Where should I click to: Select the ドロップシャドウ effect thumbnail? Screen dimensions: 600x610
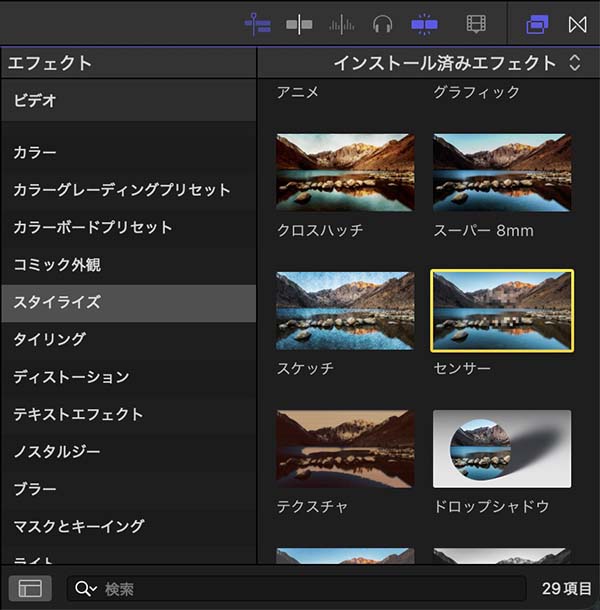[x=502, y=448]
